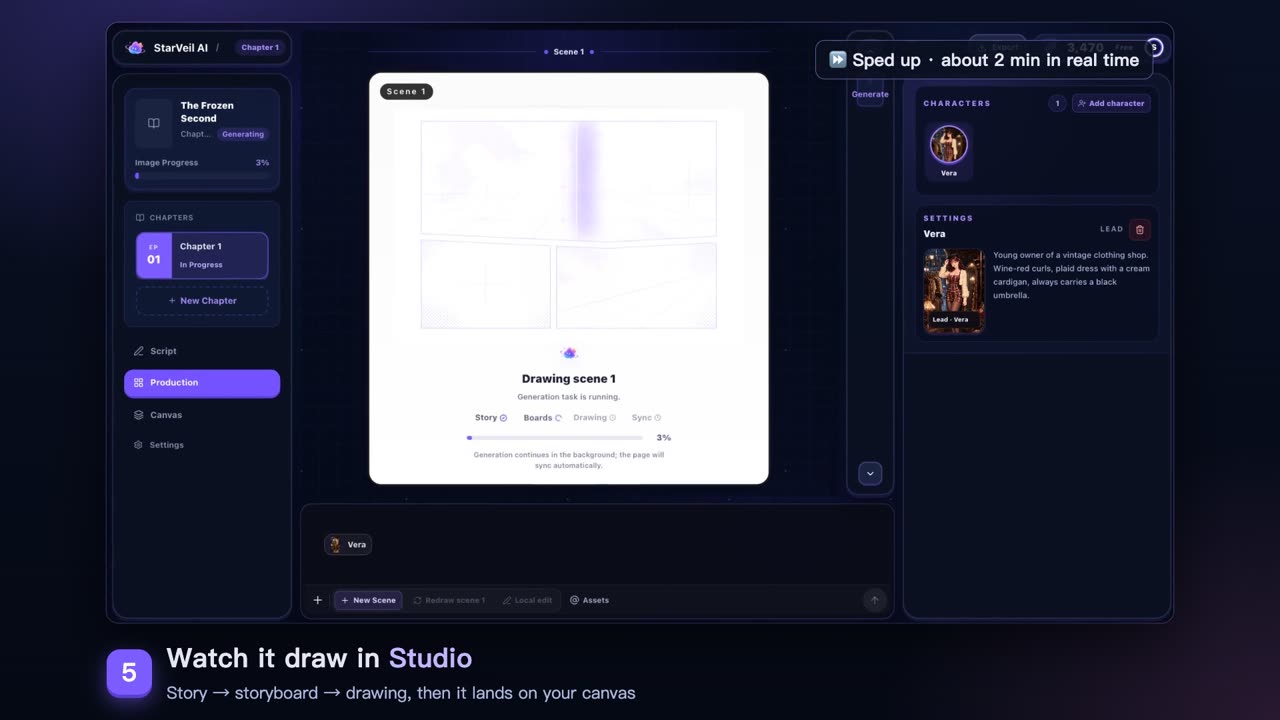
Task: Open the Production section
Action: tap(202, 383)
